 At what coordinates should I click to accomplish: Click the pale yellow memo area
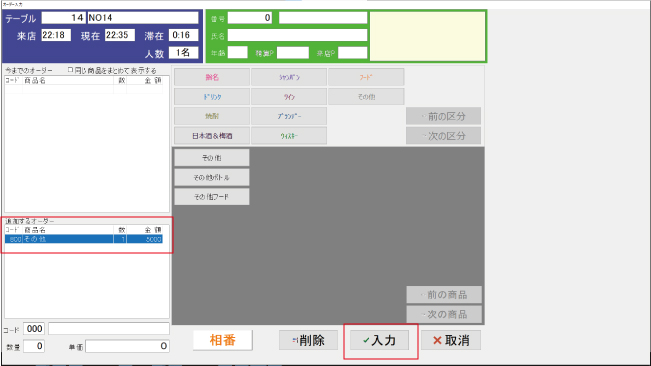(x=427, y=36)
